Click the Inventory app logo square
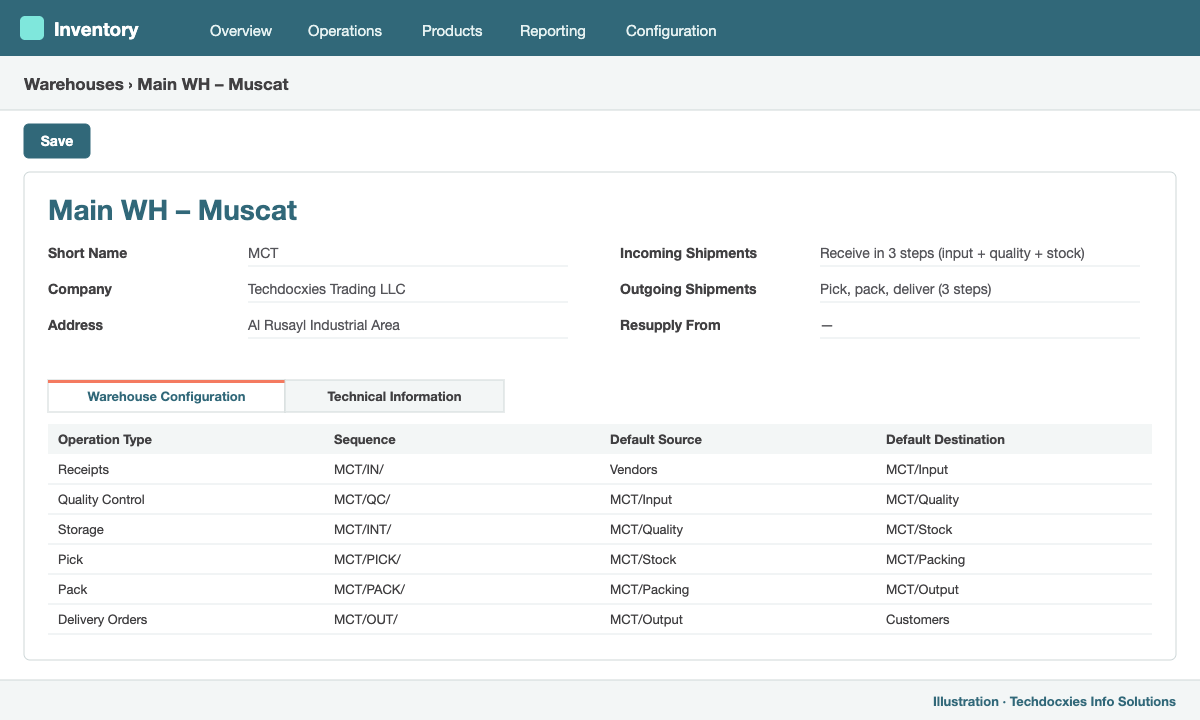Screen dimensions: 1200x720 point(32,28)
